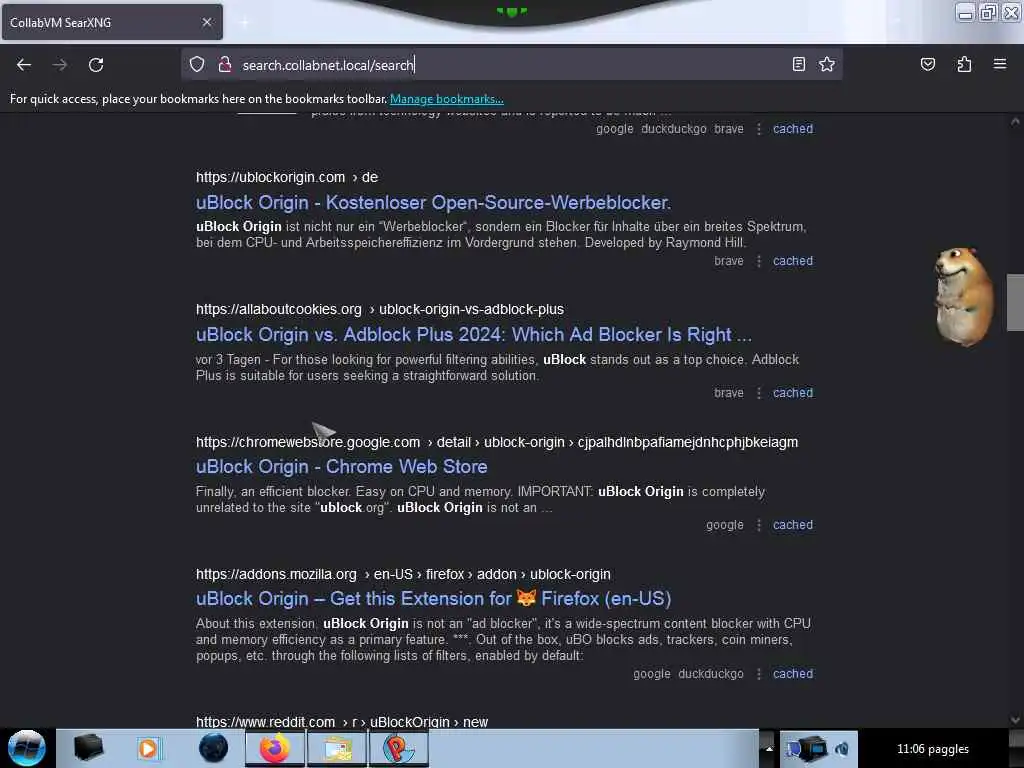Open uBlock Origin vs. Adblock Plus 2024 result

tap(473, 334)
